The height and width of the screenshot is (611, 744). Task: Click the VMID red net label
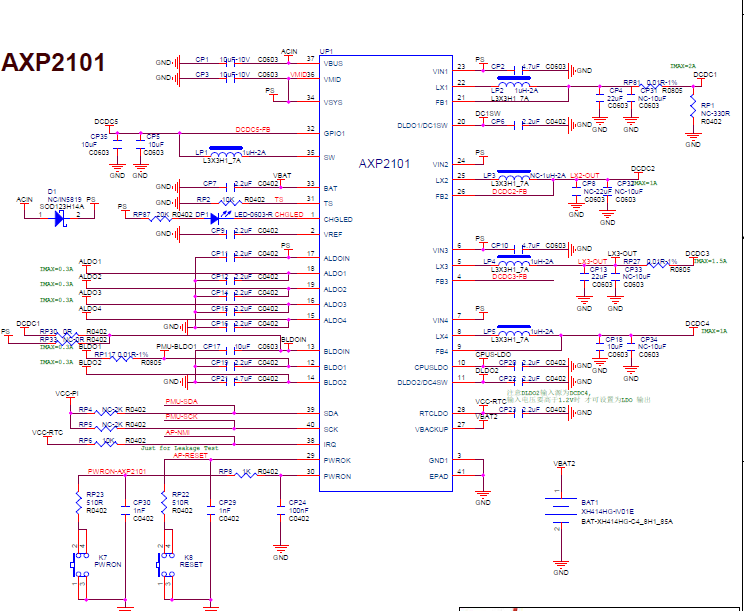click(x=297, y=74)
